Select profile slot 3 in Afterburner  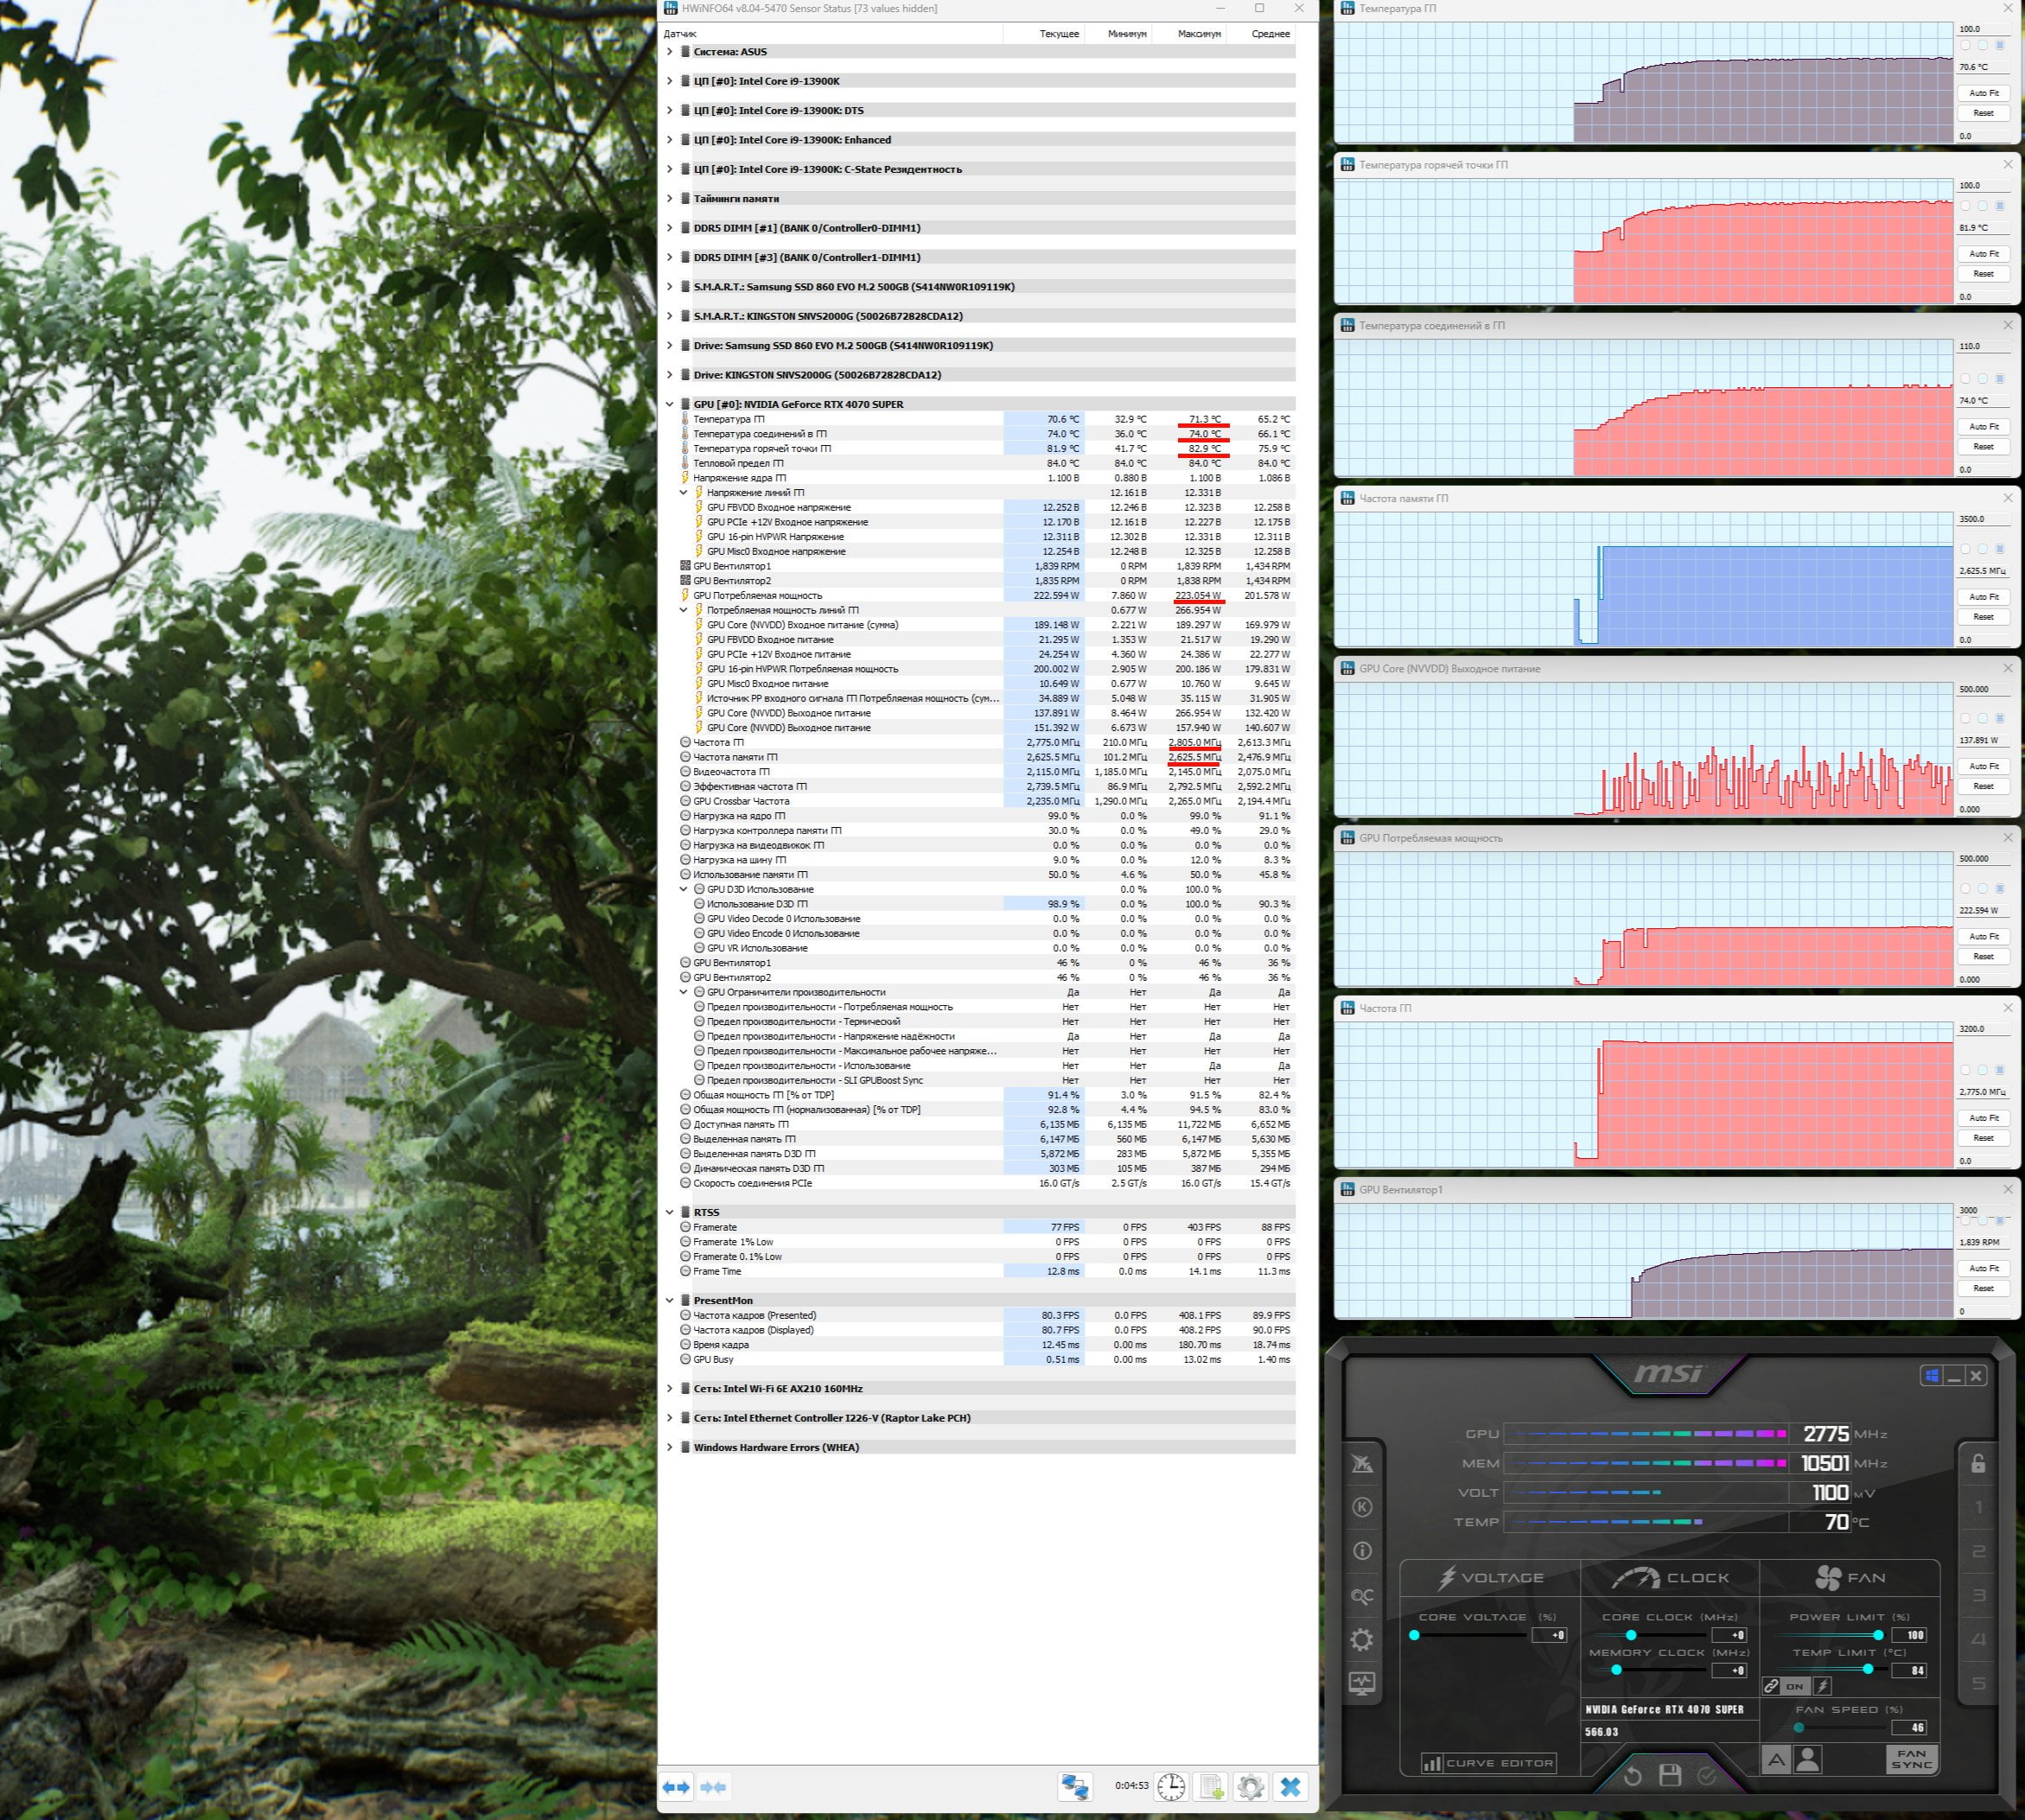click(x=1978, y=1595)
